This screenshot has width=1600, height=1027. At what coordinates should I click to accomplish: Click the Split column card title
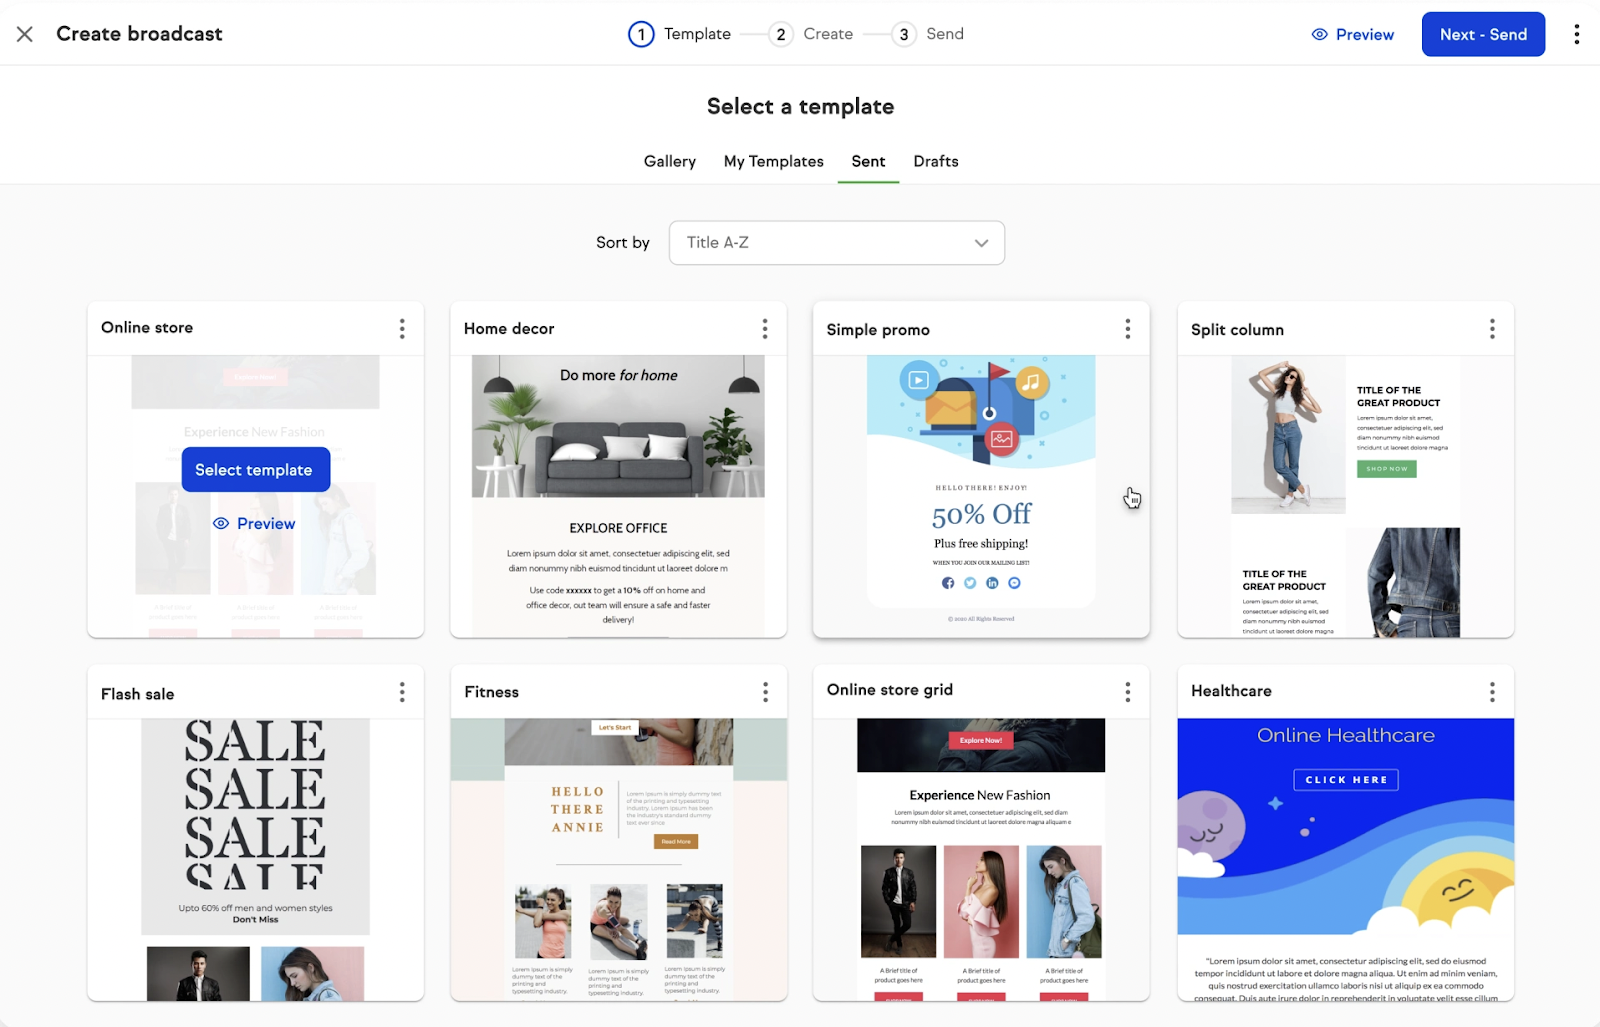(1237, 330)
